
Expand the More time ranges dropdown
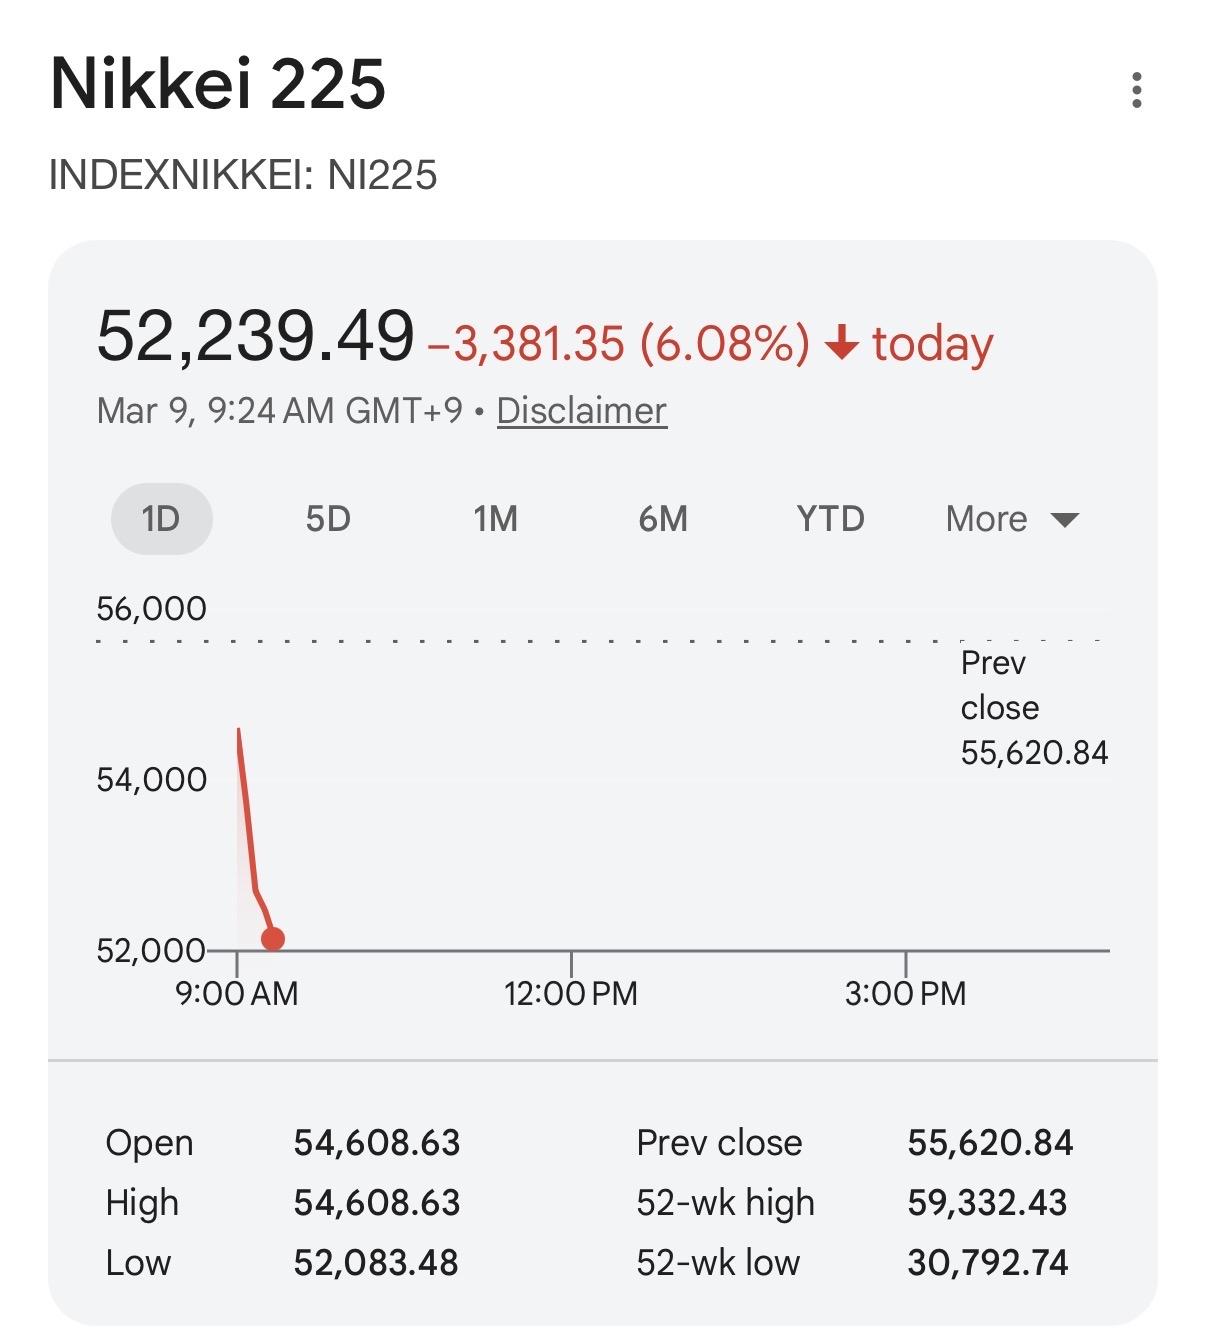[1011, 519]
